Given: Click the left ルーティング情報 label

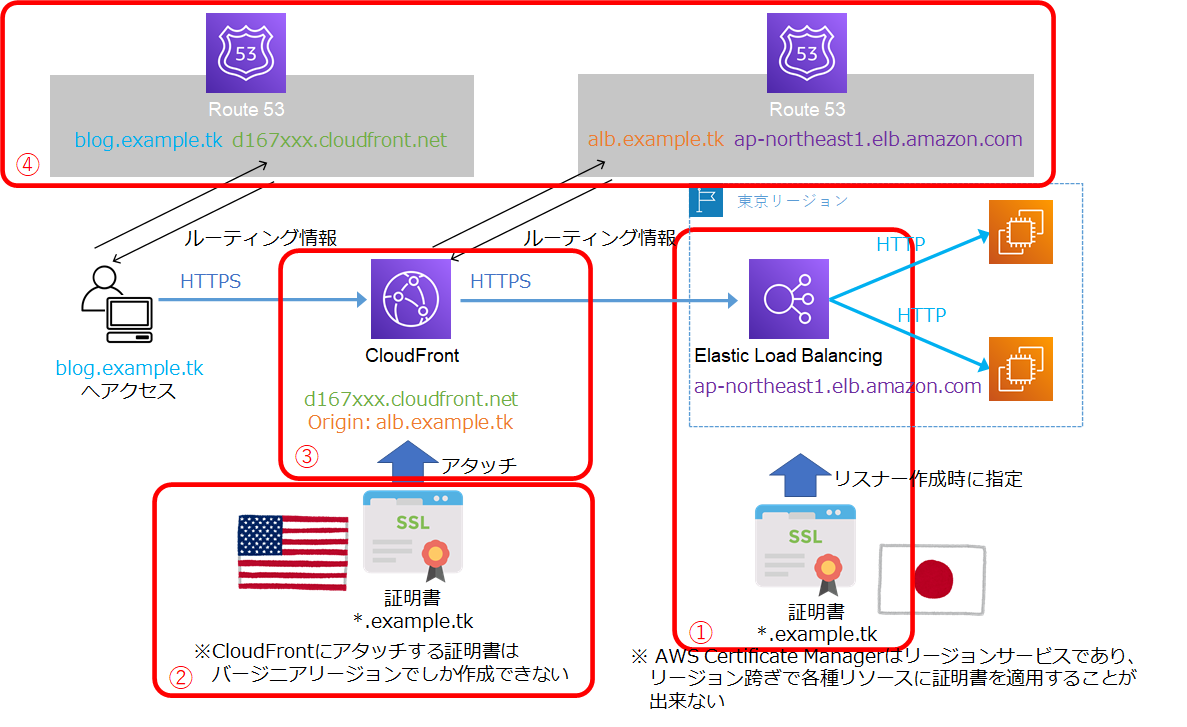Looking at the screenshot, I should 260,238.
